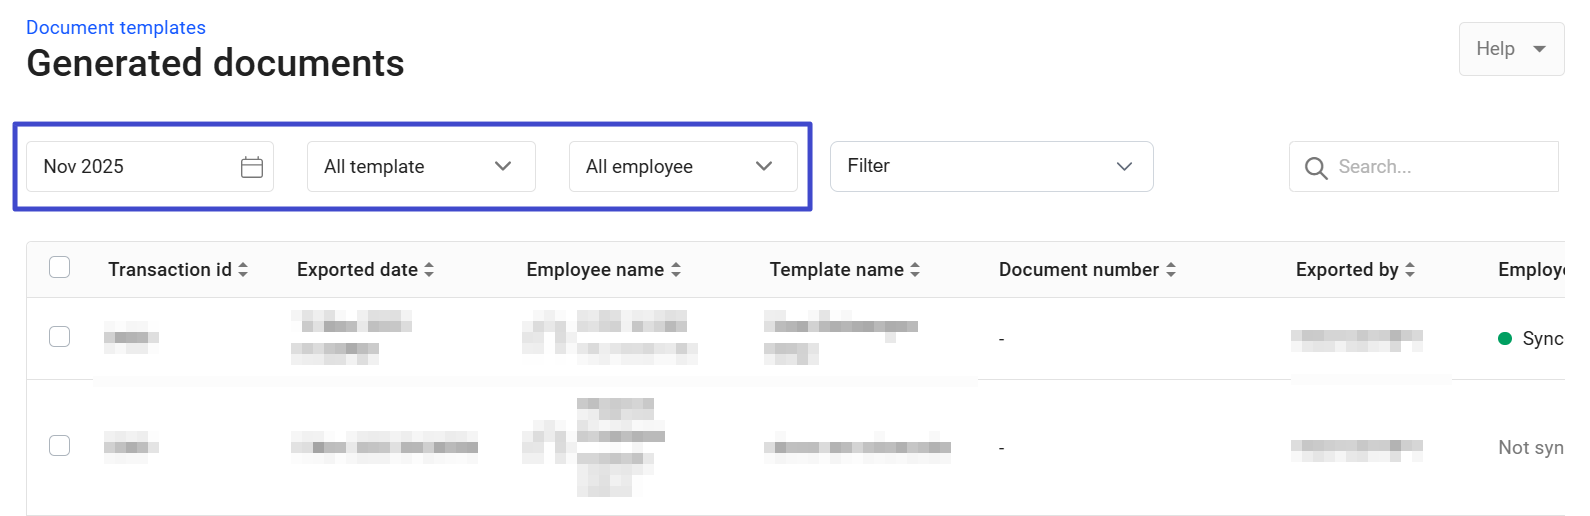Click the Nov 2025 date picker field

click(135, 167)
